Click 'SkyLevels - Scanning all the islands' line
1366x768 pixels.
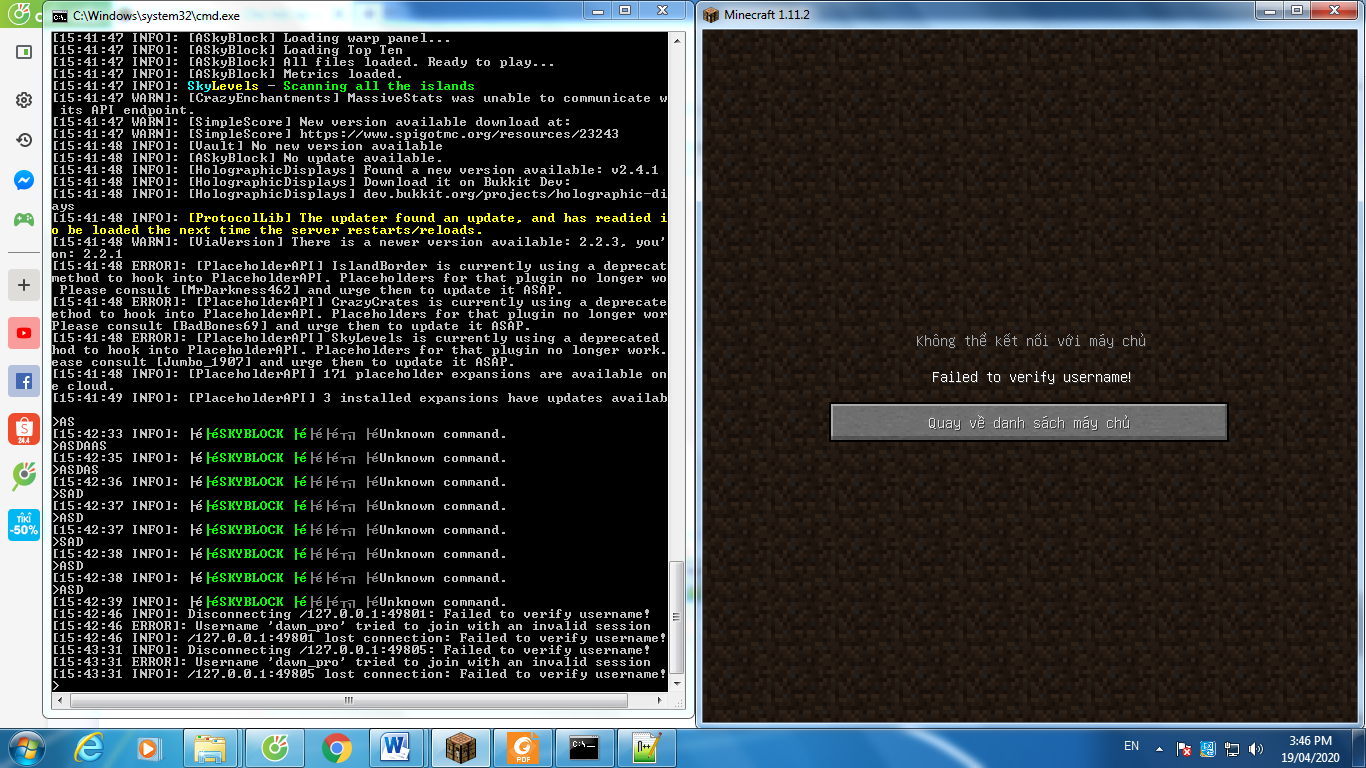pyautogui.click(x=331, y=86)
